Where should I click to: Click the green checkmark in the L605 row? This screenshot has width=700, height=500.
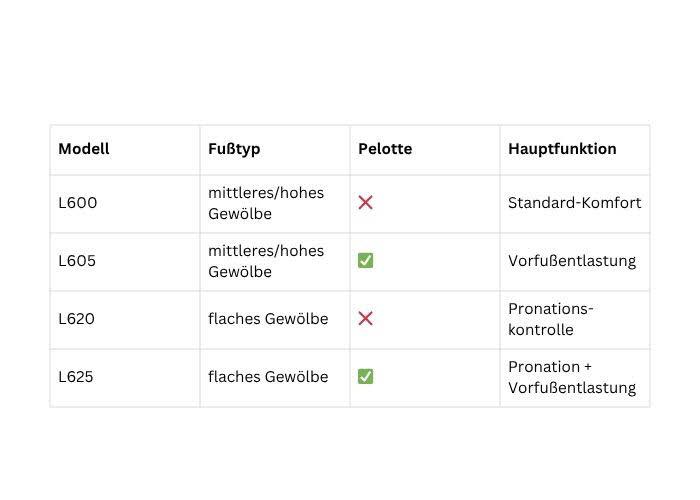365,261
